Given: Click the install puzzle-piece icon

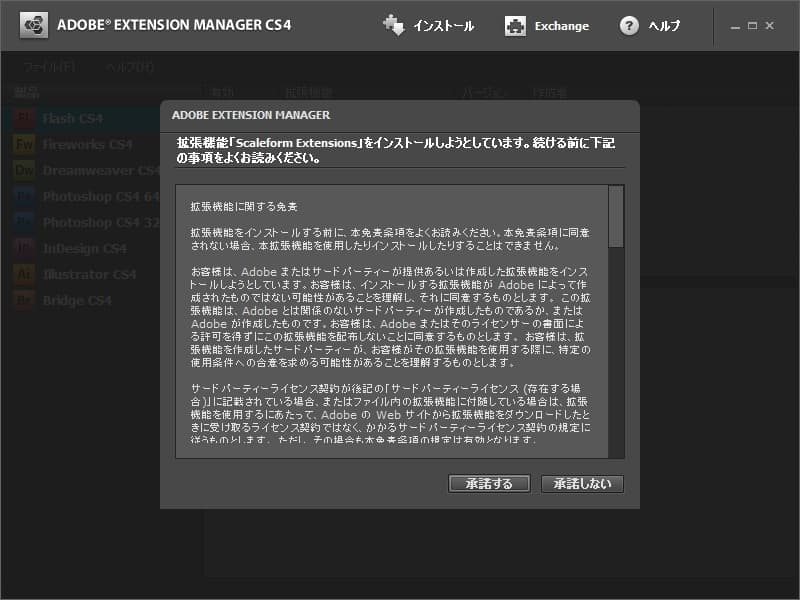Looking at the screenshot, I should [x=394, y=25].
